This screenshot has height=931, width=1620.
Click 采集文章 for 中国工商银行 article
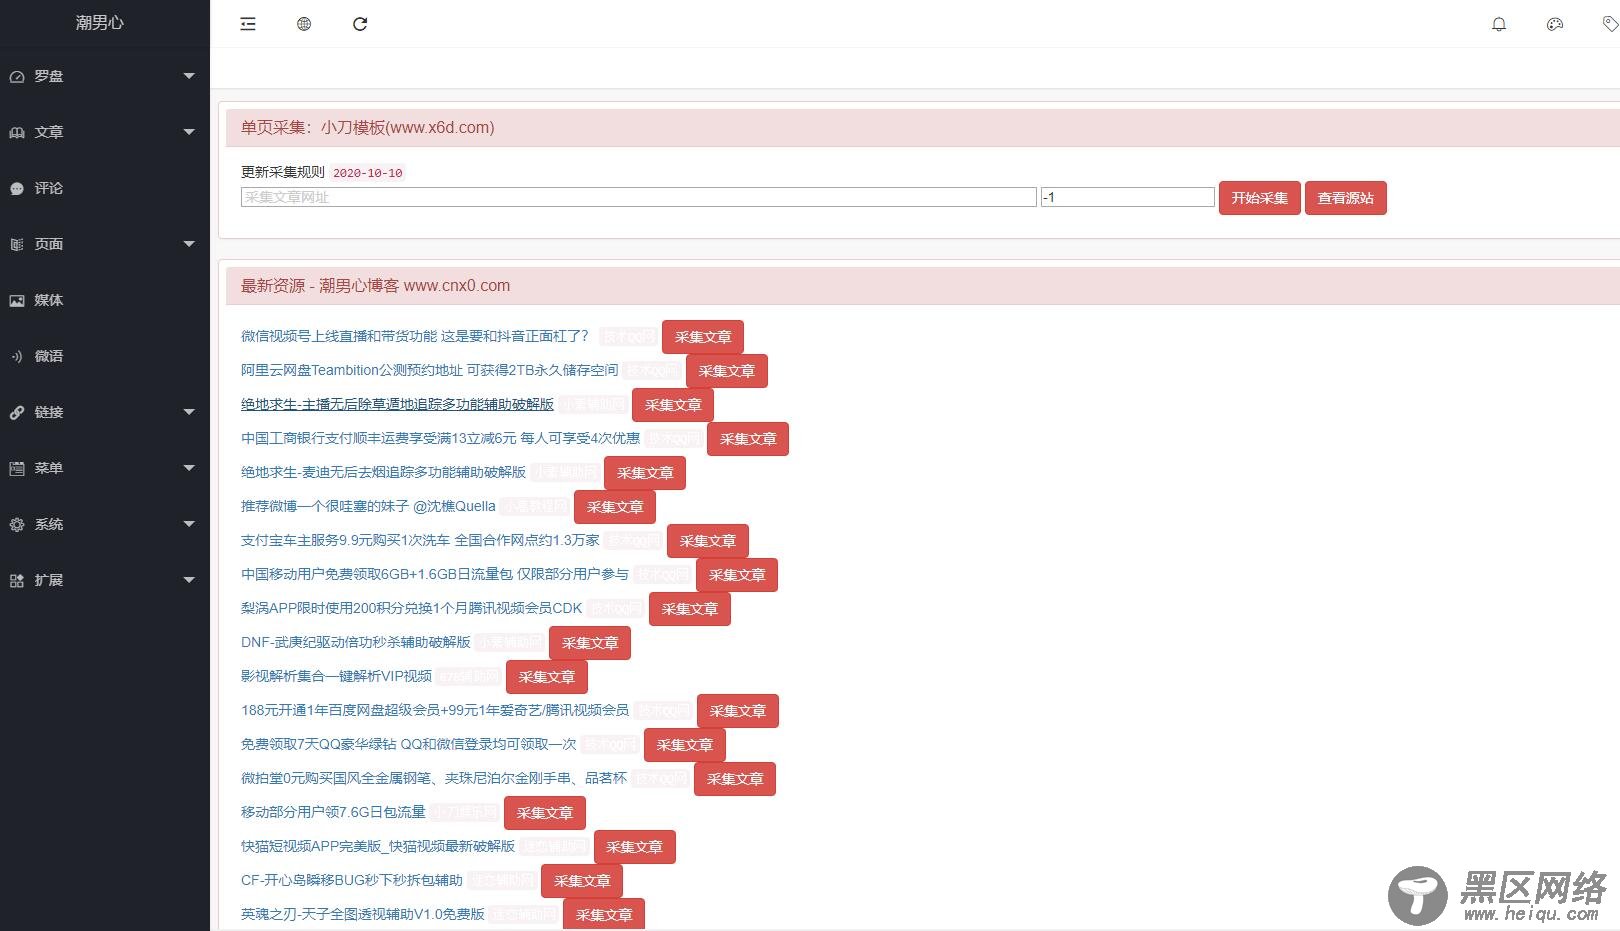748,439
